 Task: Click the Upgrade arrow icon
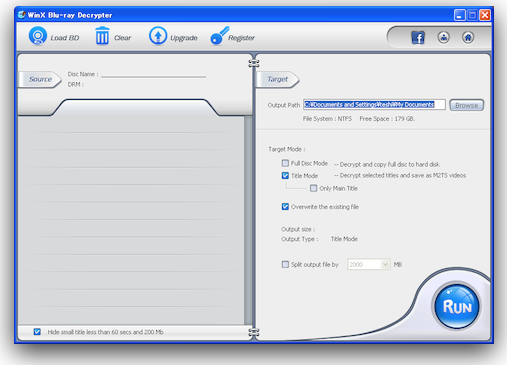158,36
